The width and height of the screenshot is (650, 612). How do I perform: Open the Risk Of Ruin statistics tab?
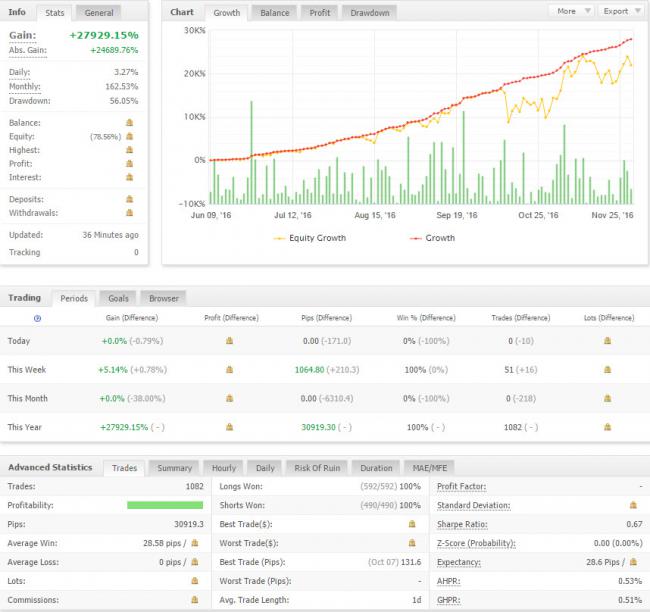319,468
